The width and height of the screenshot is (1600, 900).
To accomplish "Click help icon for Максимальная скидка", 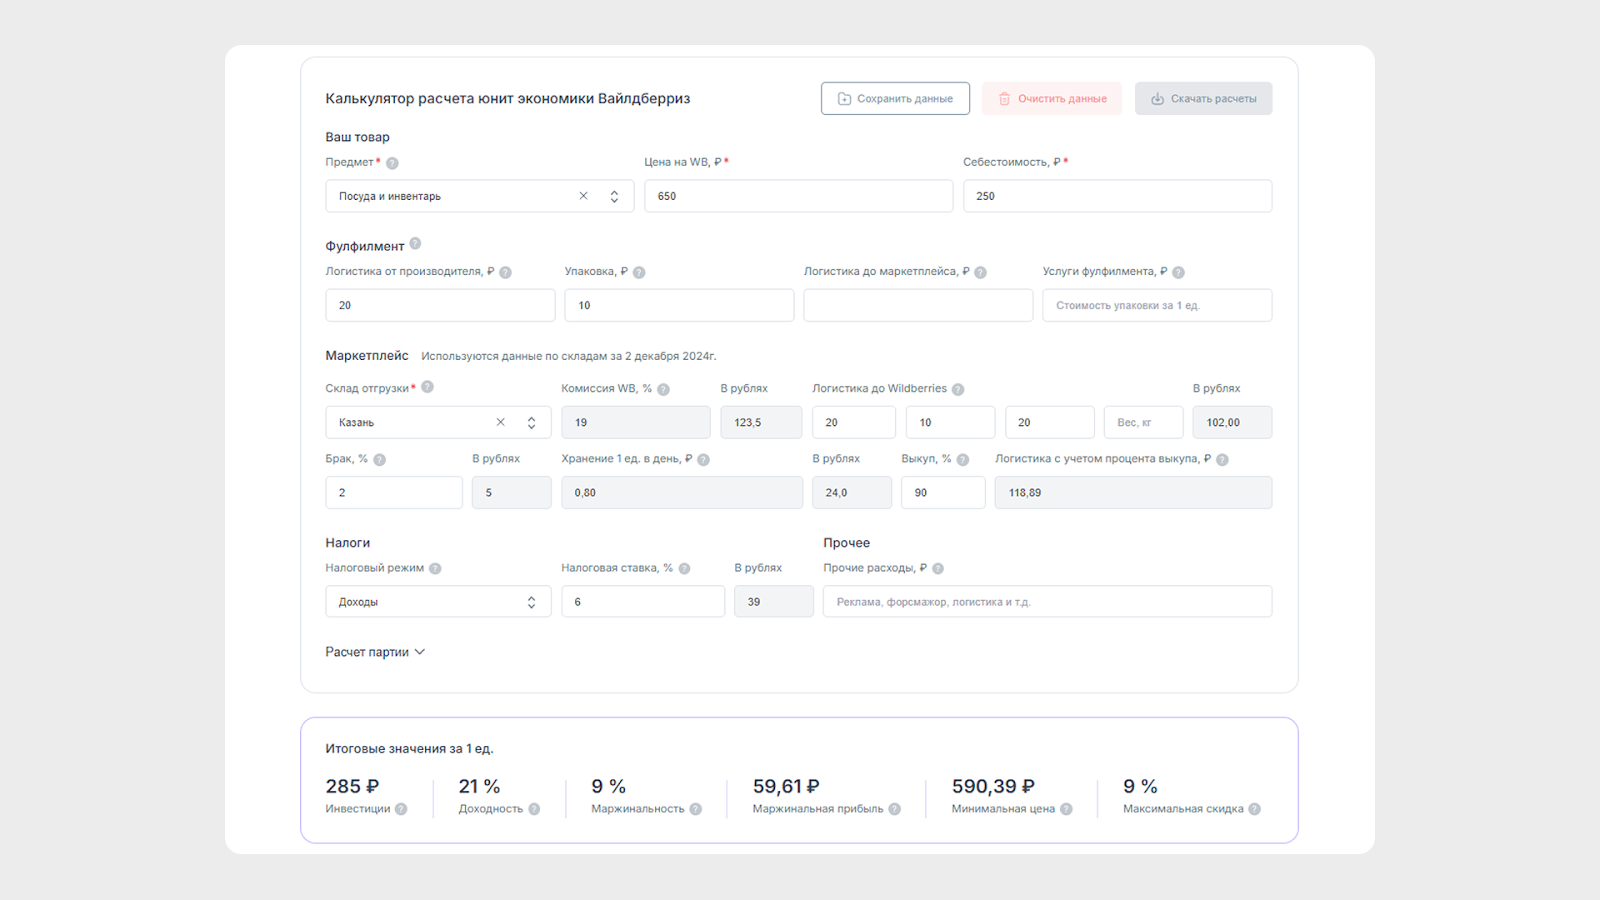I will coord(1254,809).
